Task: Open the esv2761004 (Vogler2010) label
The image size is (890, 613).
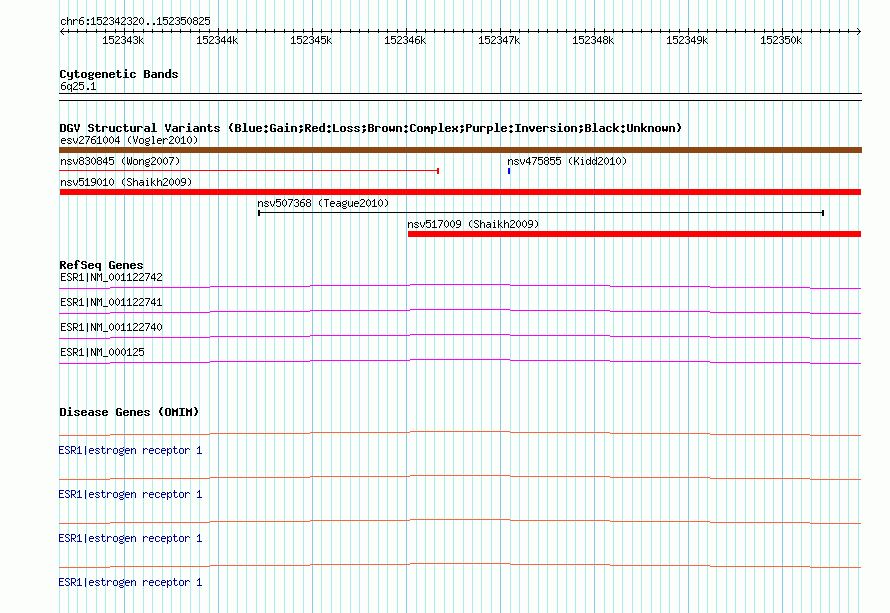Action: coord(129,140)
